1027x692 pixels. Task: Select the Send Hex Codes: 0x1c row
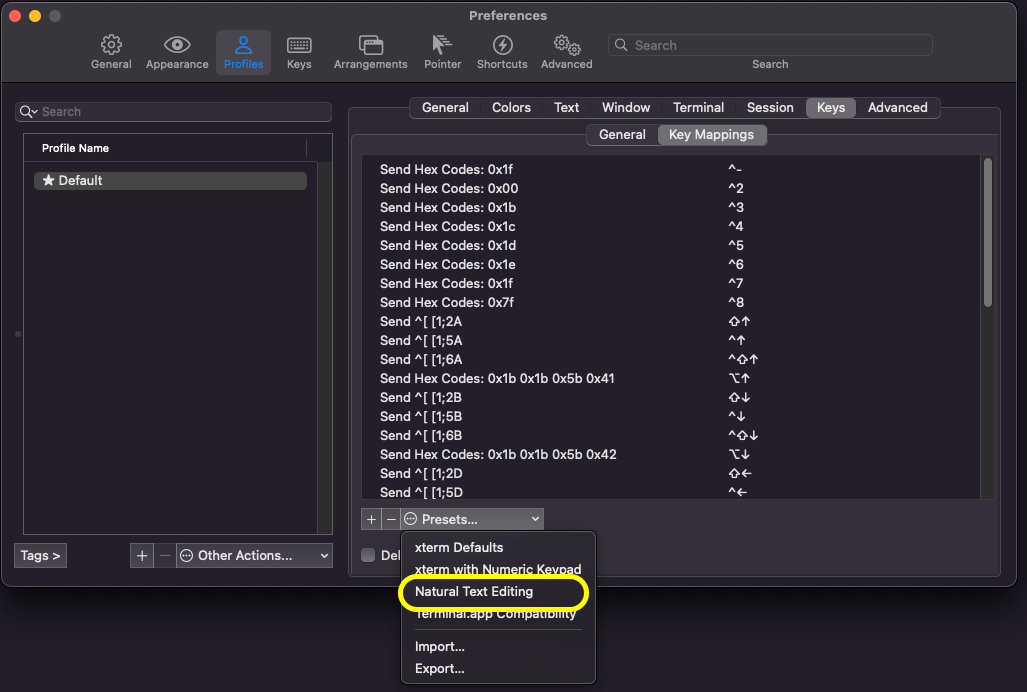pos(671,227)
